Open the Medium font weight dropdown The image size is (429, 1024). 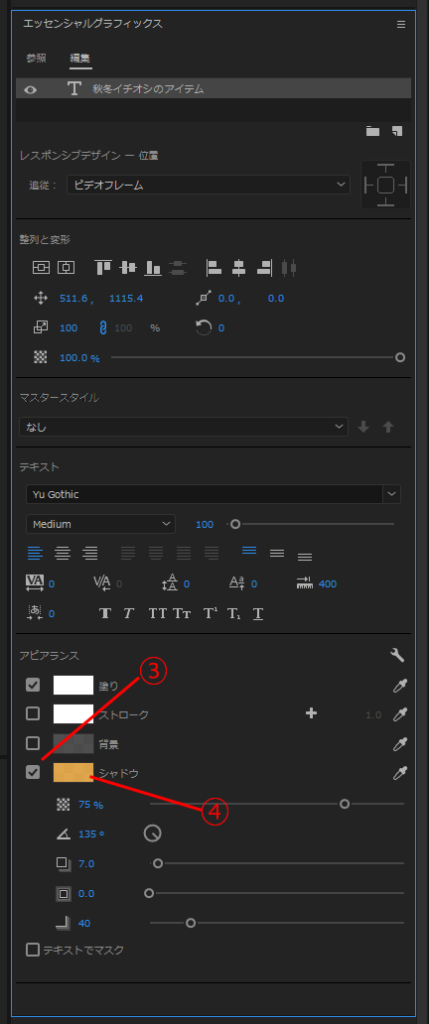(x=101, y=524)
